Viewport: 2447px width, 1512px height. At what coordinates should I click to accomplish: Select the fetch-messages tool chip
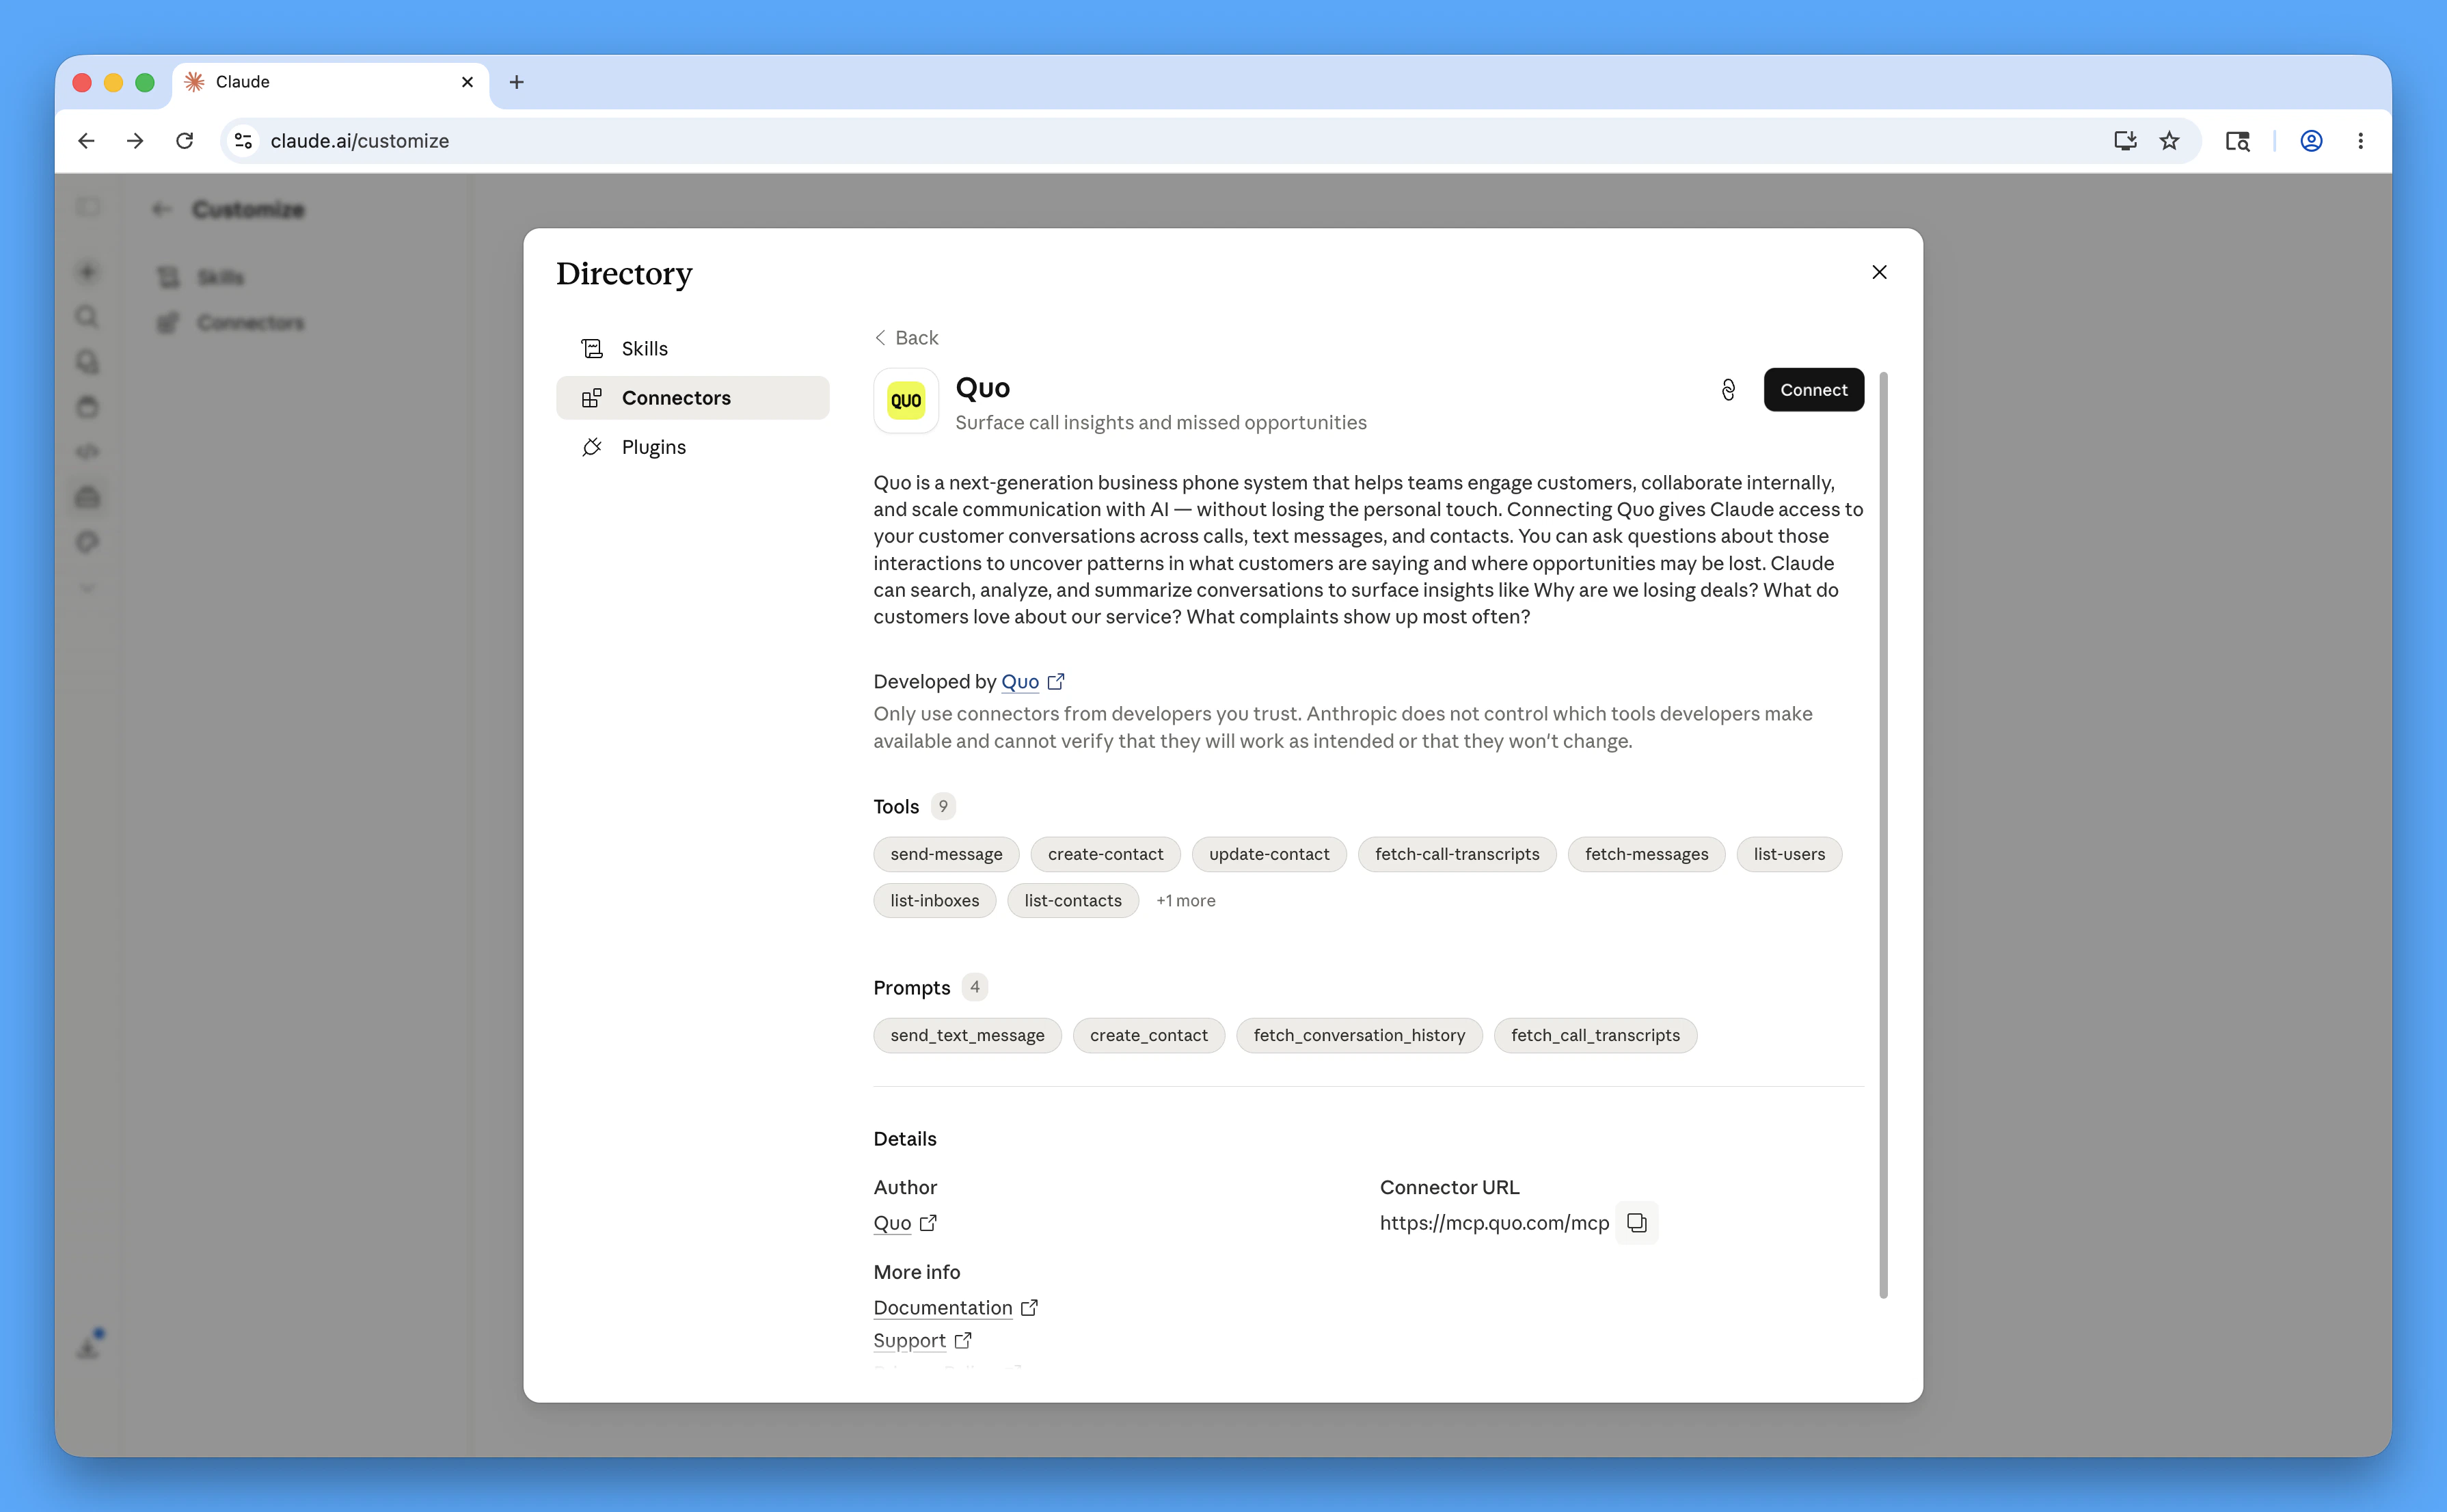pos(1646,854)
